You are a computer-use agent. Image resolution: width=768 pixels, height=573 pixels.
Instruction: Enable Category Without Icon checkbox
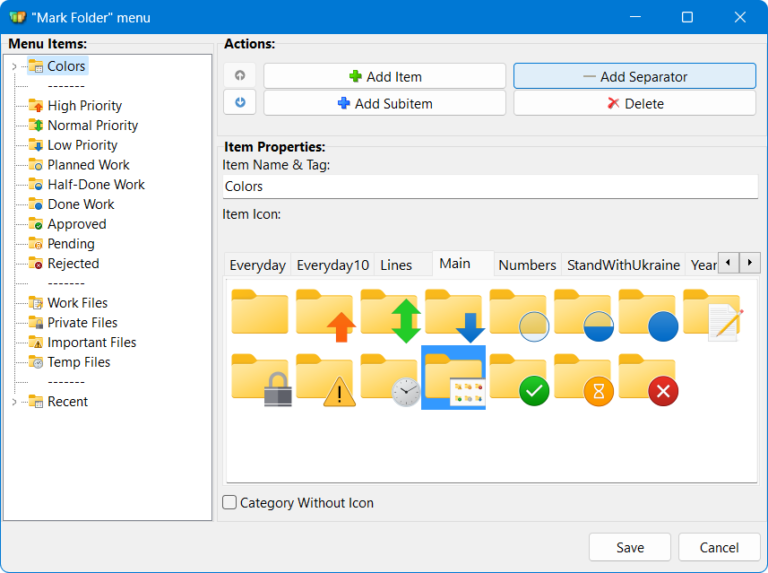pyautogui.click(x=230, y=503)
